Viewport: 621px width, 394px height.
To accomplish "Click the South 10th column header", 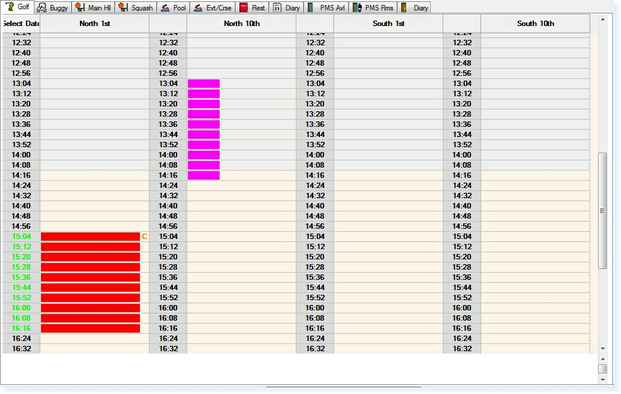I will pyautogui.click(x=535, y=23).
